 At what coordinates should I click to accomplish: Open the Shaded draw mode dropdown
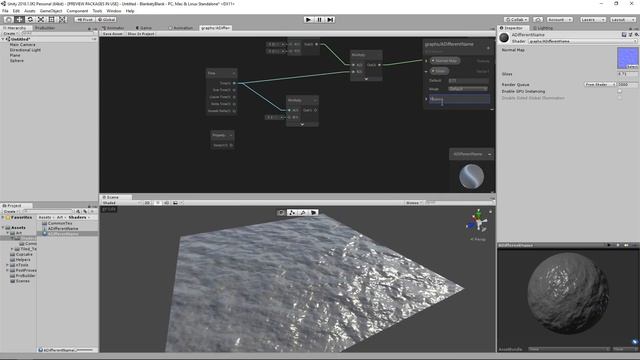pos(121,203)
